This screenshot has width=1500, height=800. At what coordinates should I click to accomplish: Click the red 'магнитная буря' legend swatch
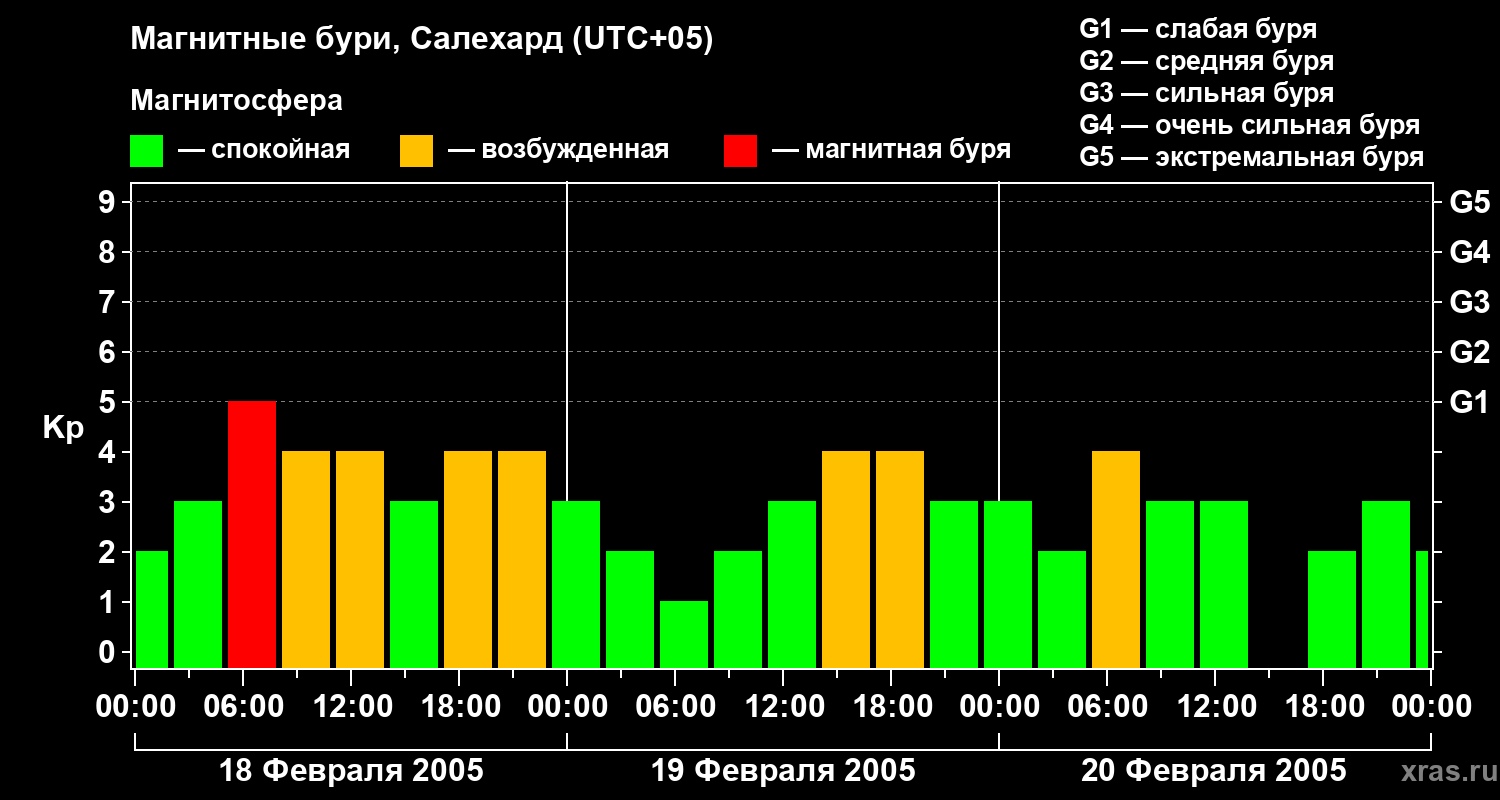[740, 151]
